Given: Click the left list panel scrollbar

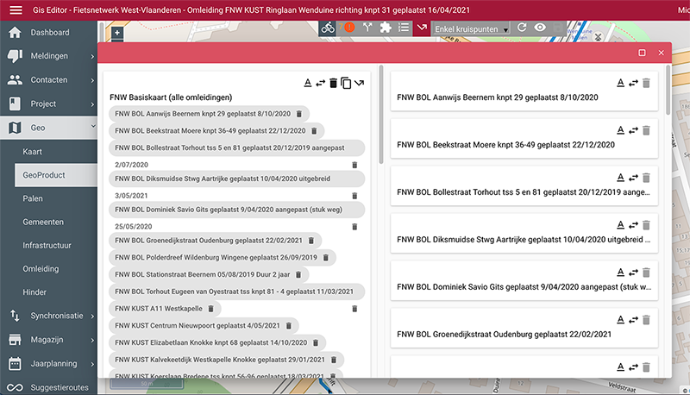Looking at the screenshot, I should (x=381, y=115).
